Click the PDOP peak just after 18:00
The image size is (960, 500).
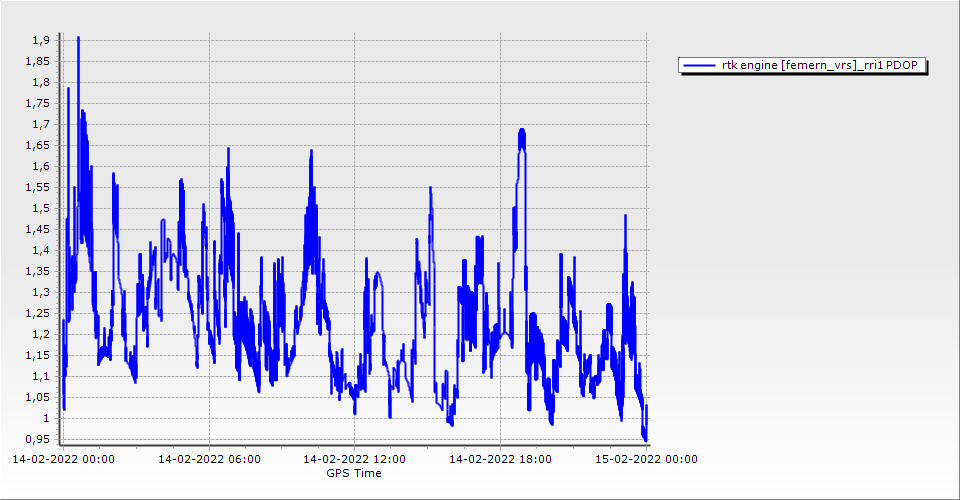click(521, 132)
